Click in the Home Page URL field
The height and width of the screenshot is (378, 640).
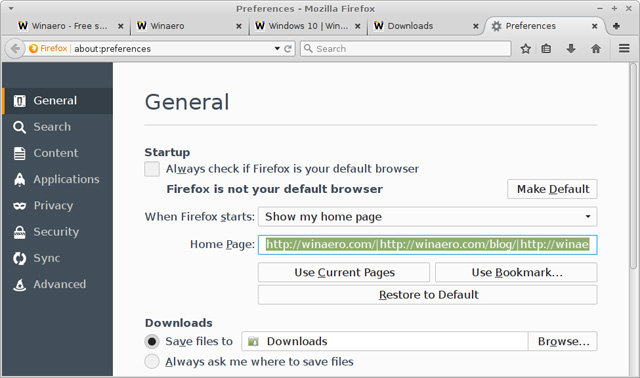(x=427, y=245)
